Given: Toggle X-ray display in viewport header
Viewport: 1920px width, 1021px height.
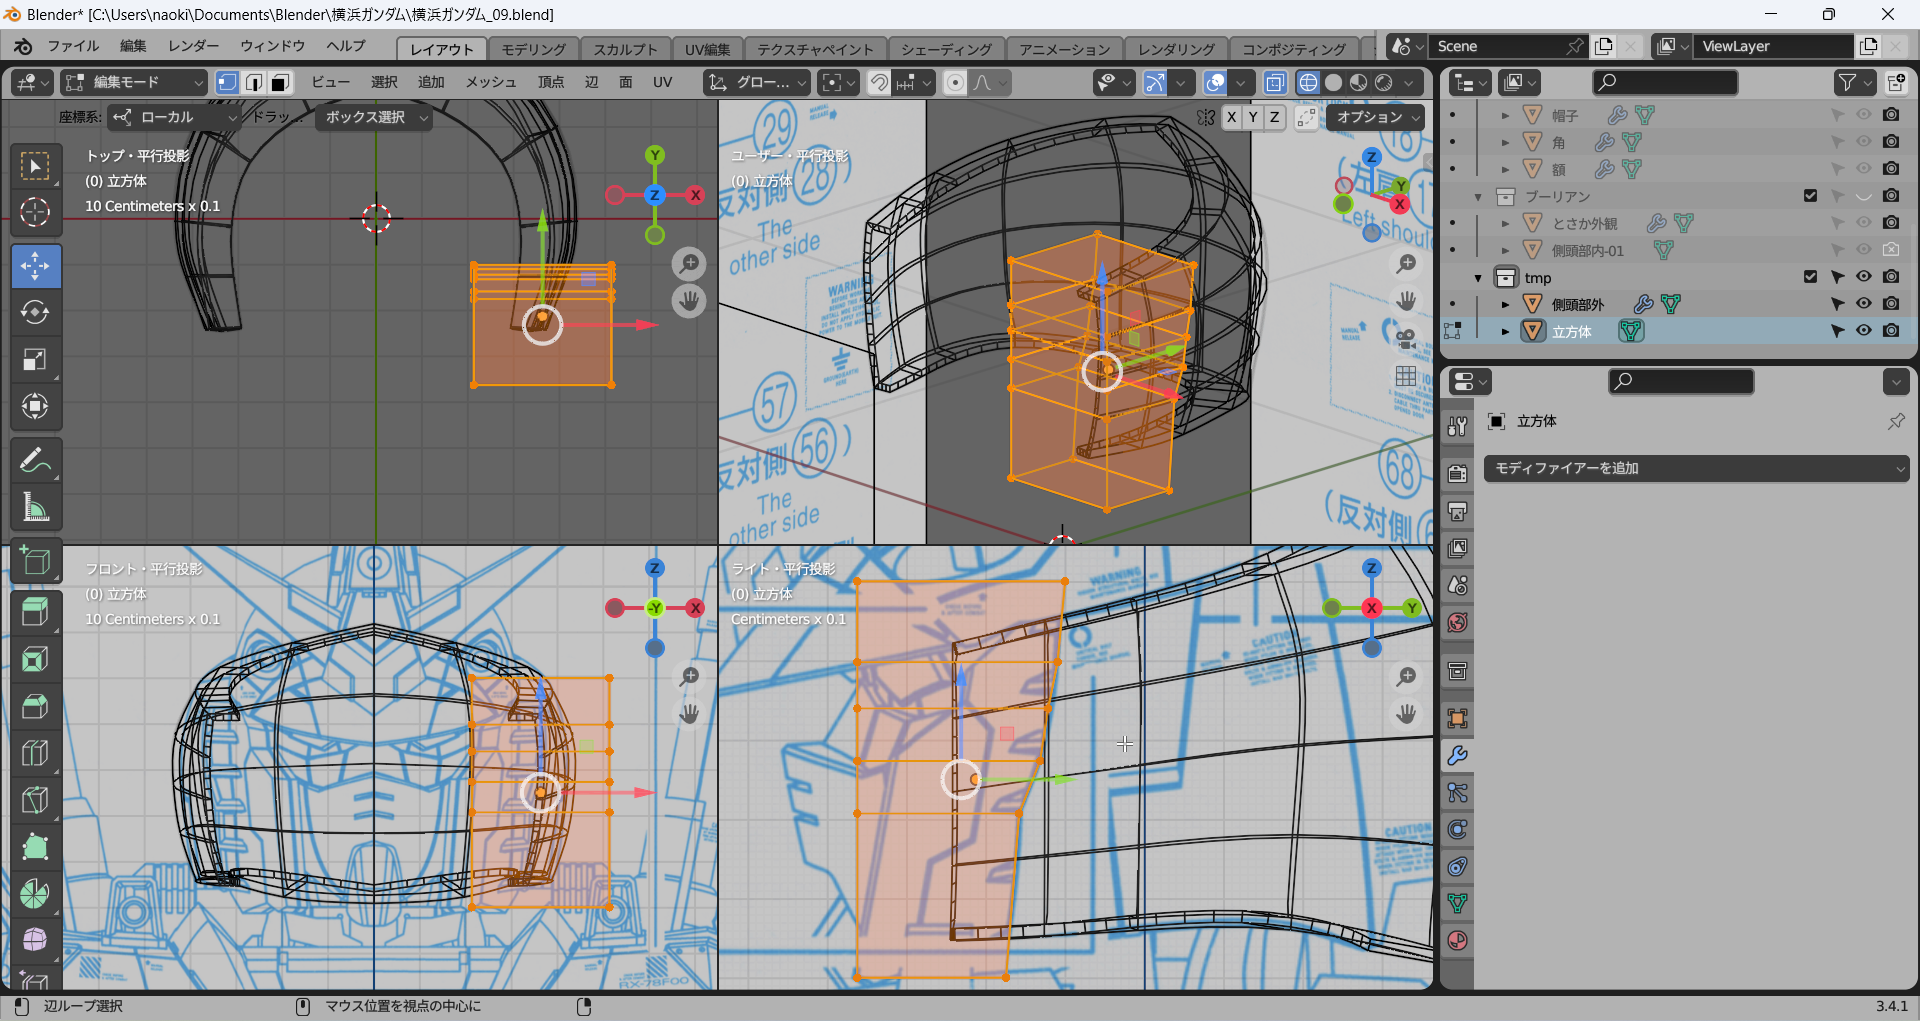Looking at the screenshot, I should (x=1275, y=82).
